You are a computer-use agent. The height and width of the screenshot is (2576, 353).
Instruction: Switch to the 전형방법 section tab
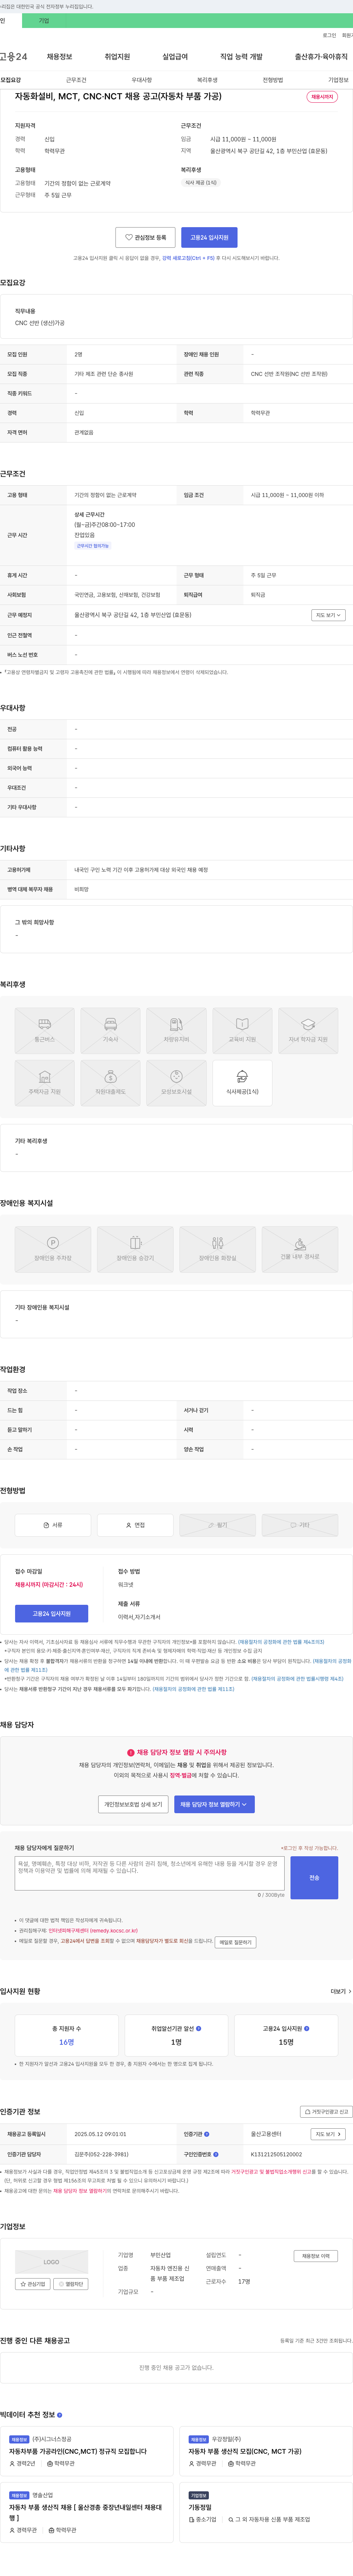pos(273,80)
